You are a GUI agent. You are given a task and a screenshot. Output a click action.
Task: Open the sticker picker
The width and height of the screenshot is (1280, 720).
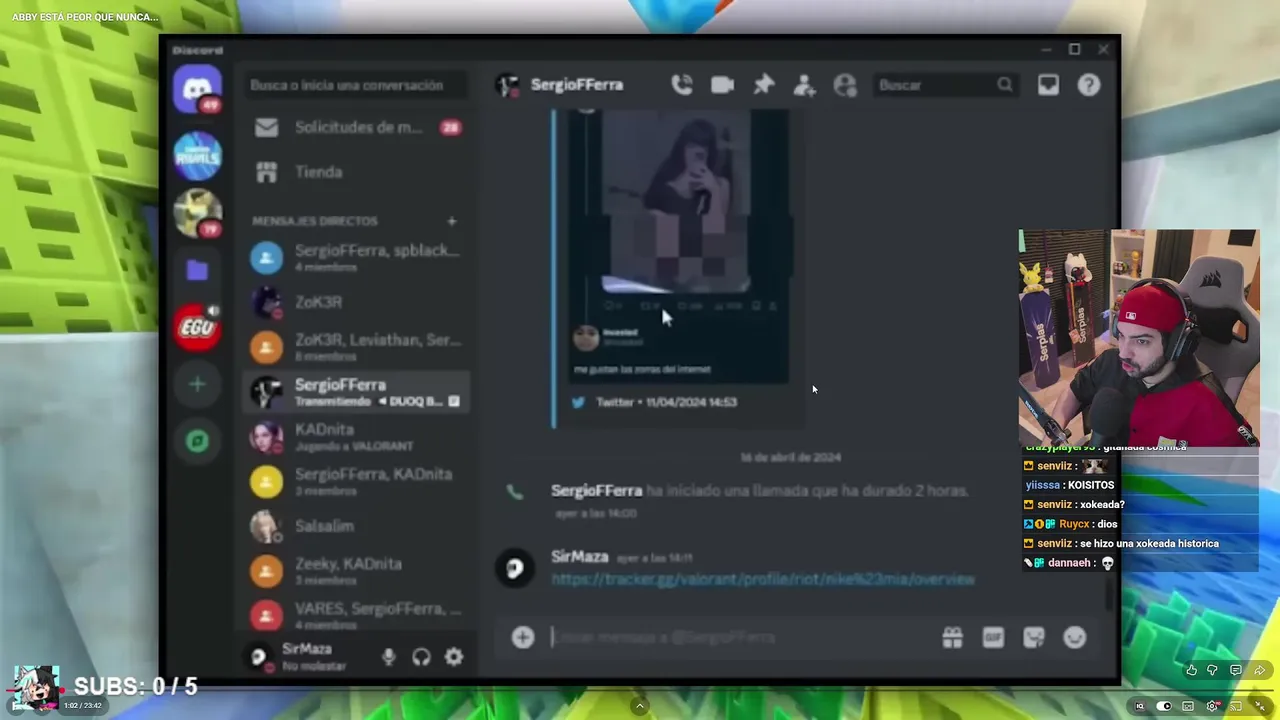pyautogui.click(x=1034, y=637)
